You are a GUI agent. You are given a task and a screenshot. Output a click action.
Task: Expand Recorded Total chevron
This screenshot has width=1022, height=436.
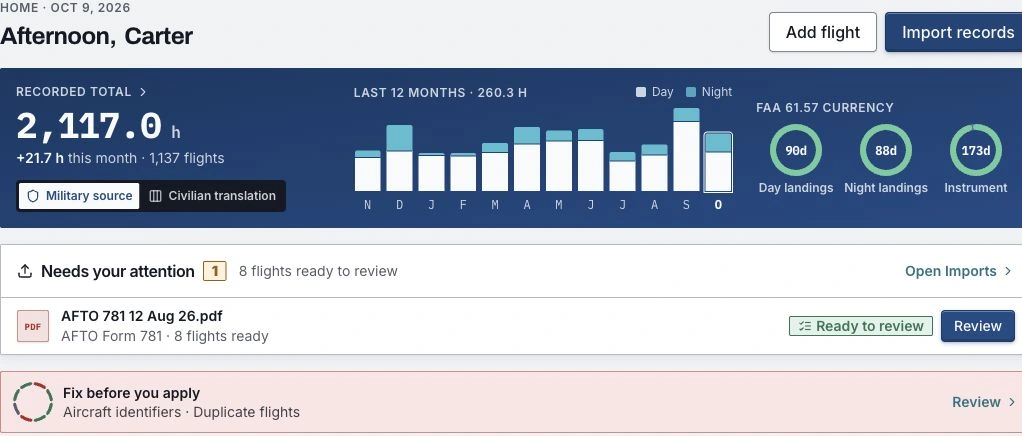[x=143, y=92]
